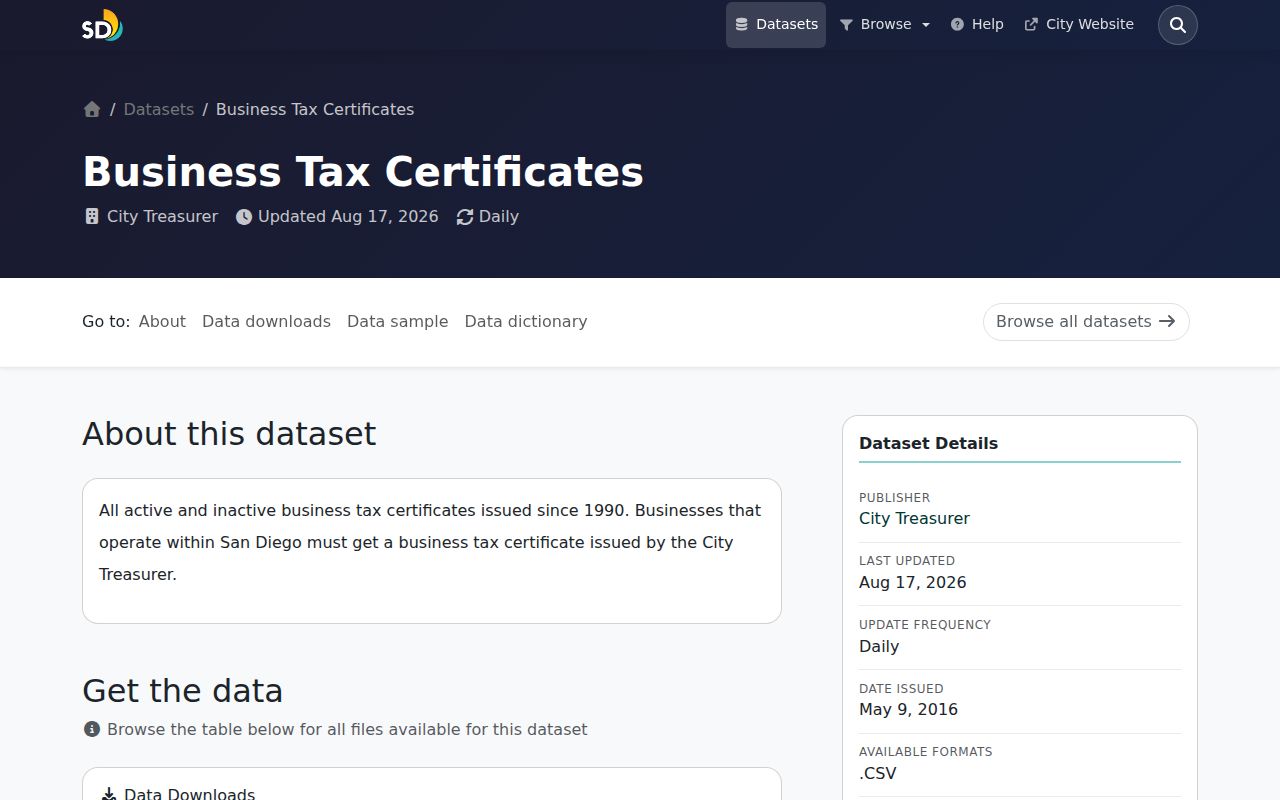Click the About this dataset heading
Screen dimensions: 1280x800
point(229,433)
